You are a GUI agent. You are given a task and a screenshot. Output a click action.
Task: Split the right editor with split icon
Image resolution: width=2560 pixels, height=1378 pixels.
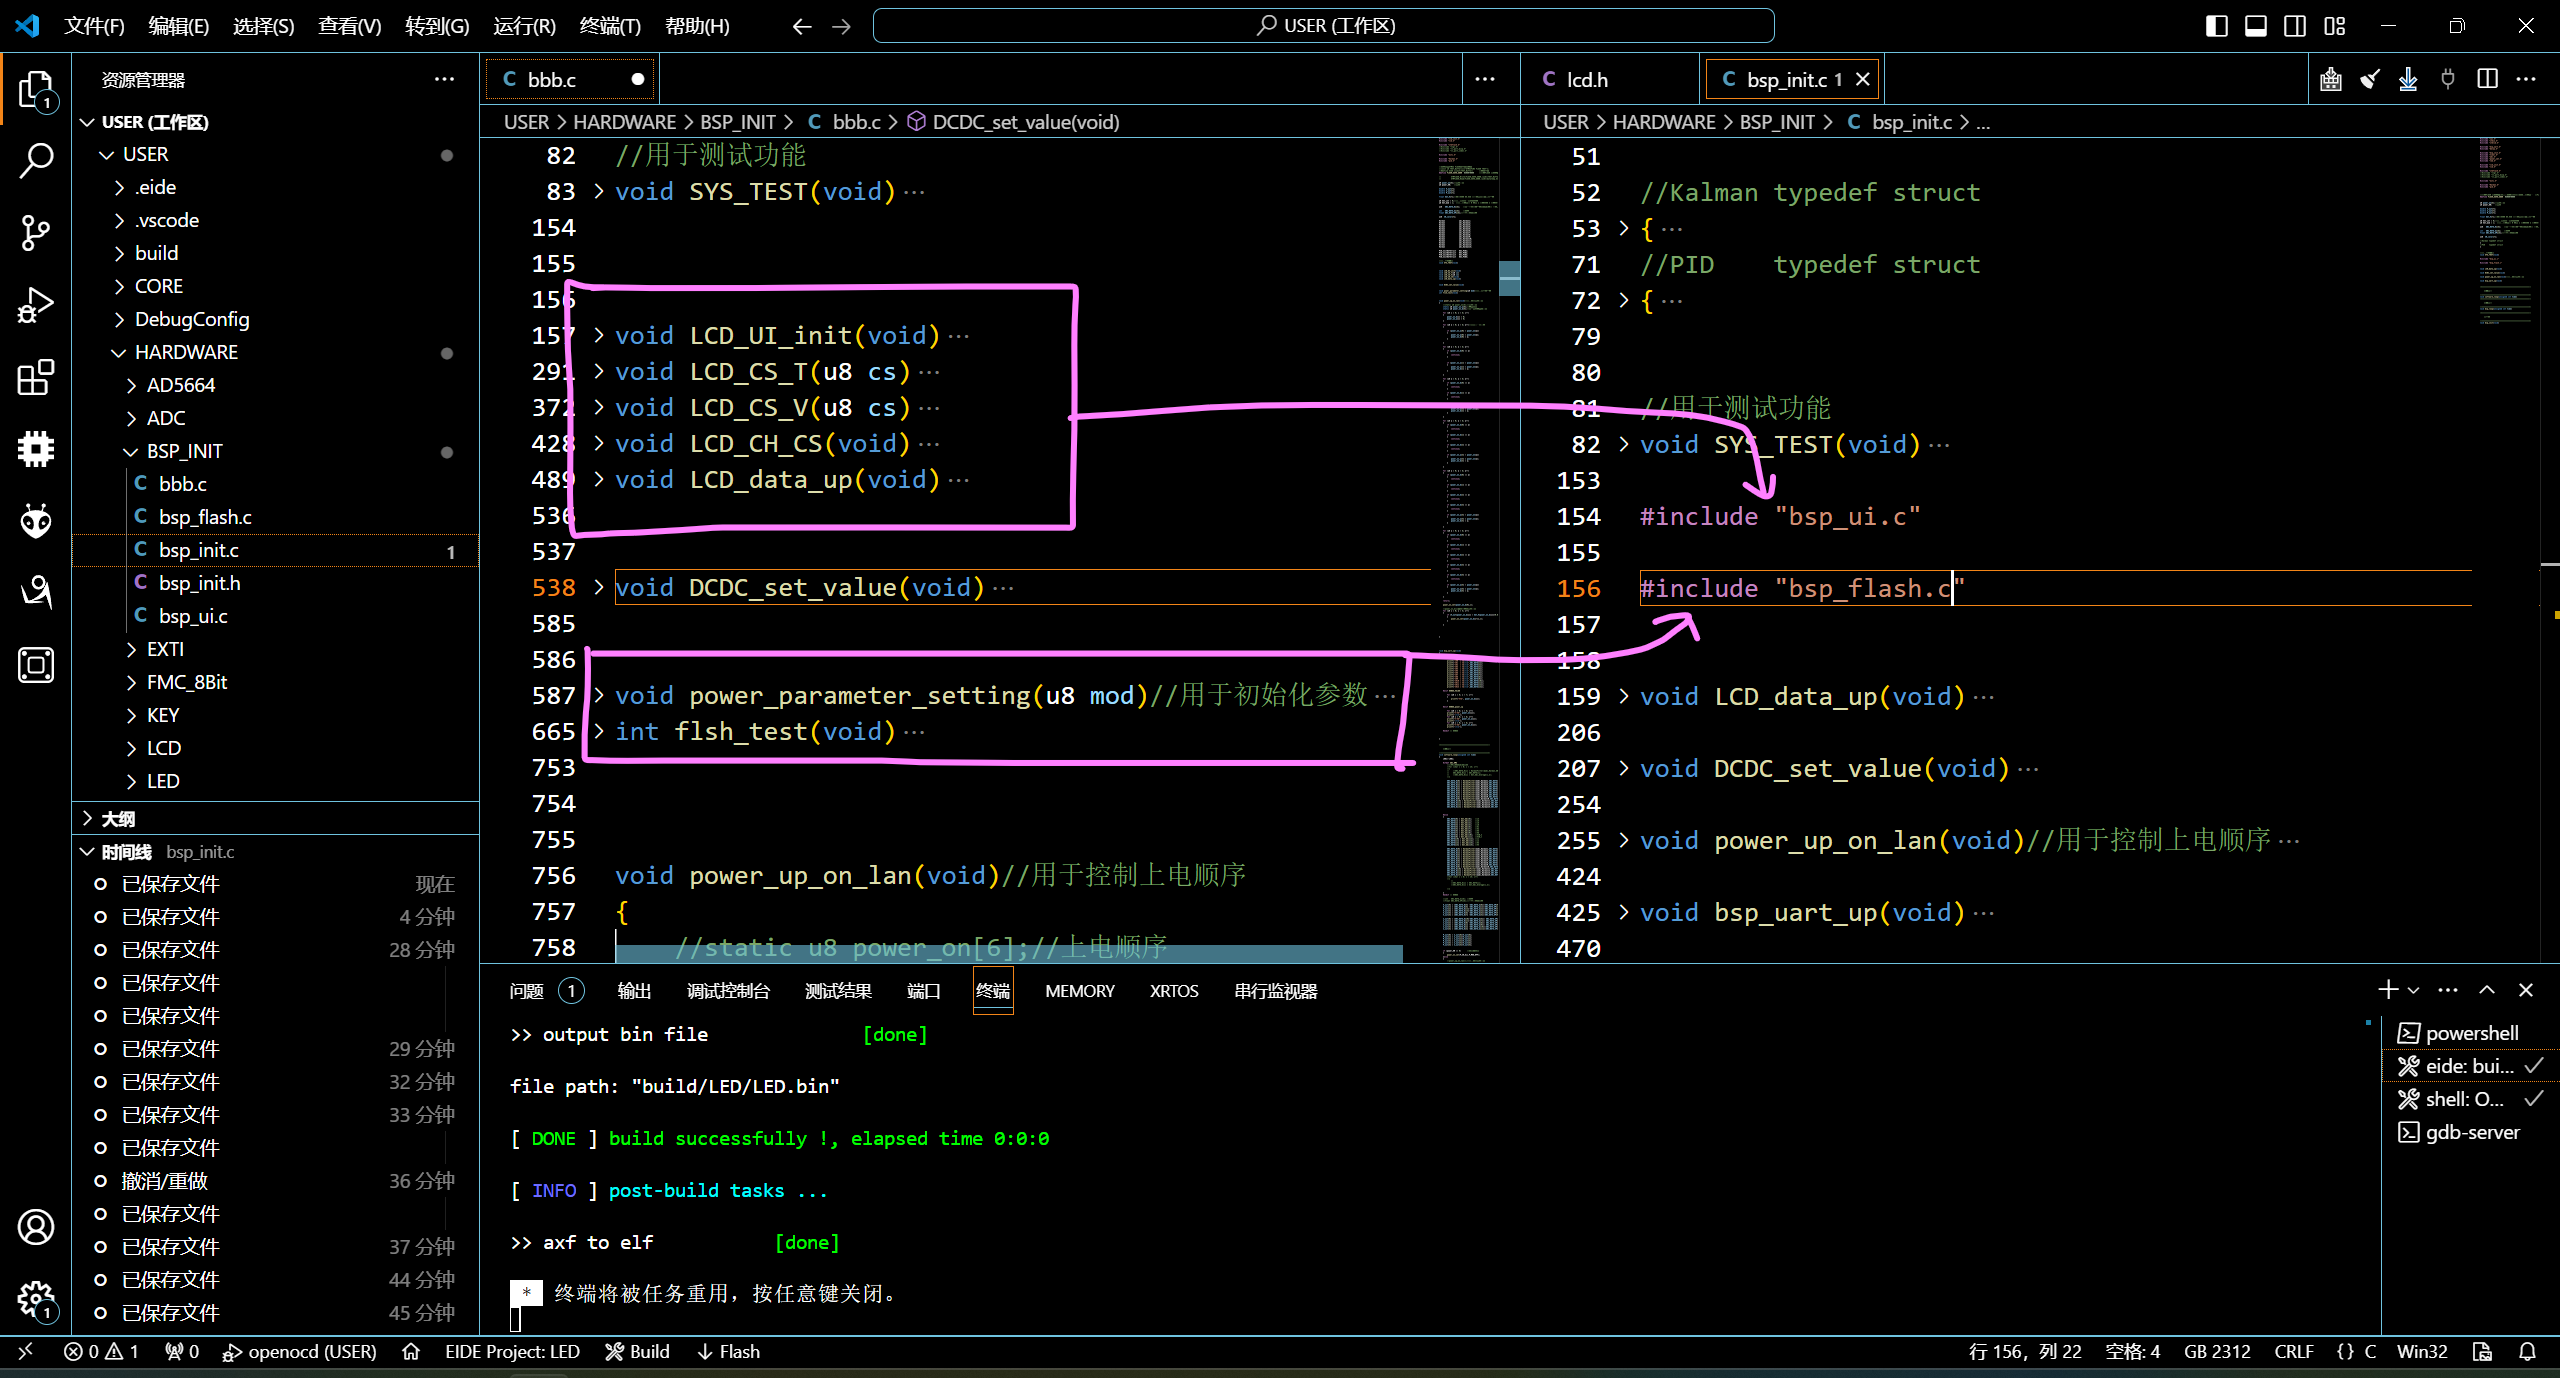(x=2487, y=79)
